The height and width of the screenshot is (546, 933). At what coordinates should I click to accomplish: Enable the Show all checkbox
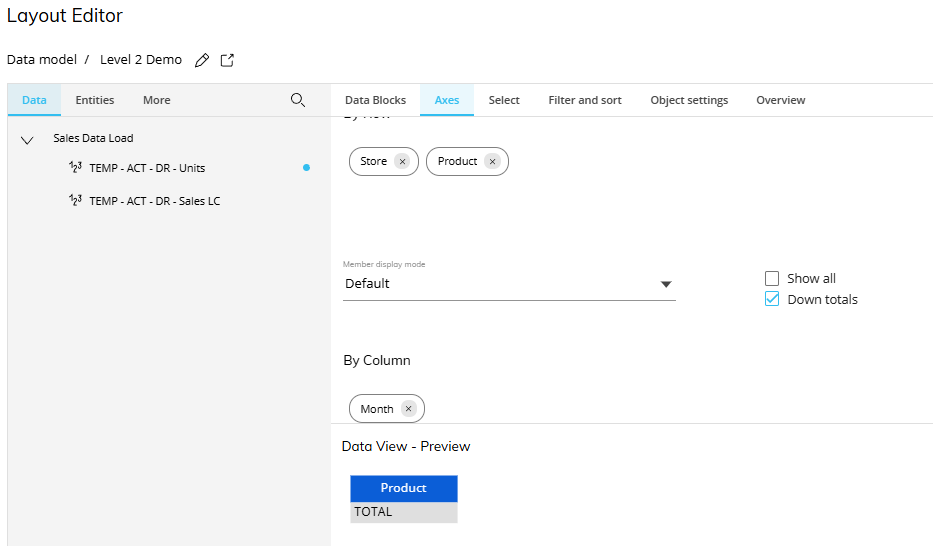[772, 278]
